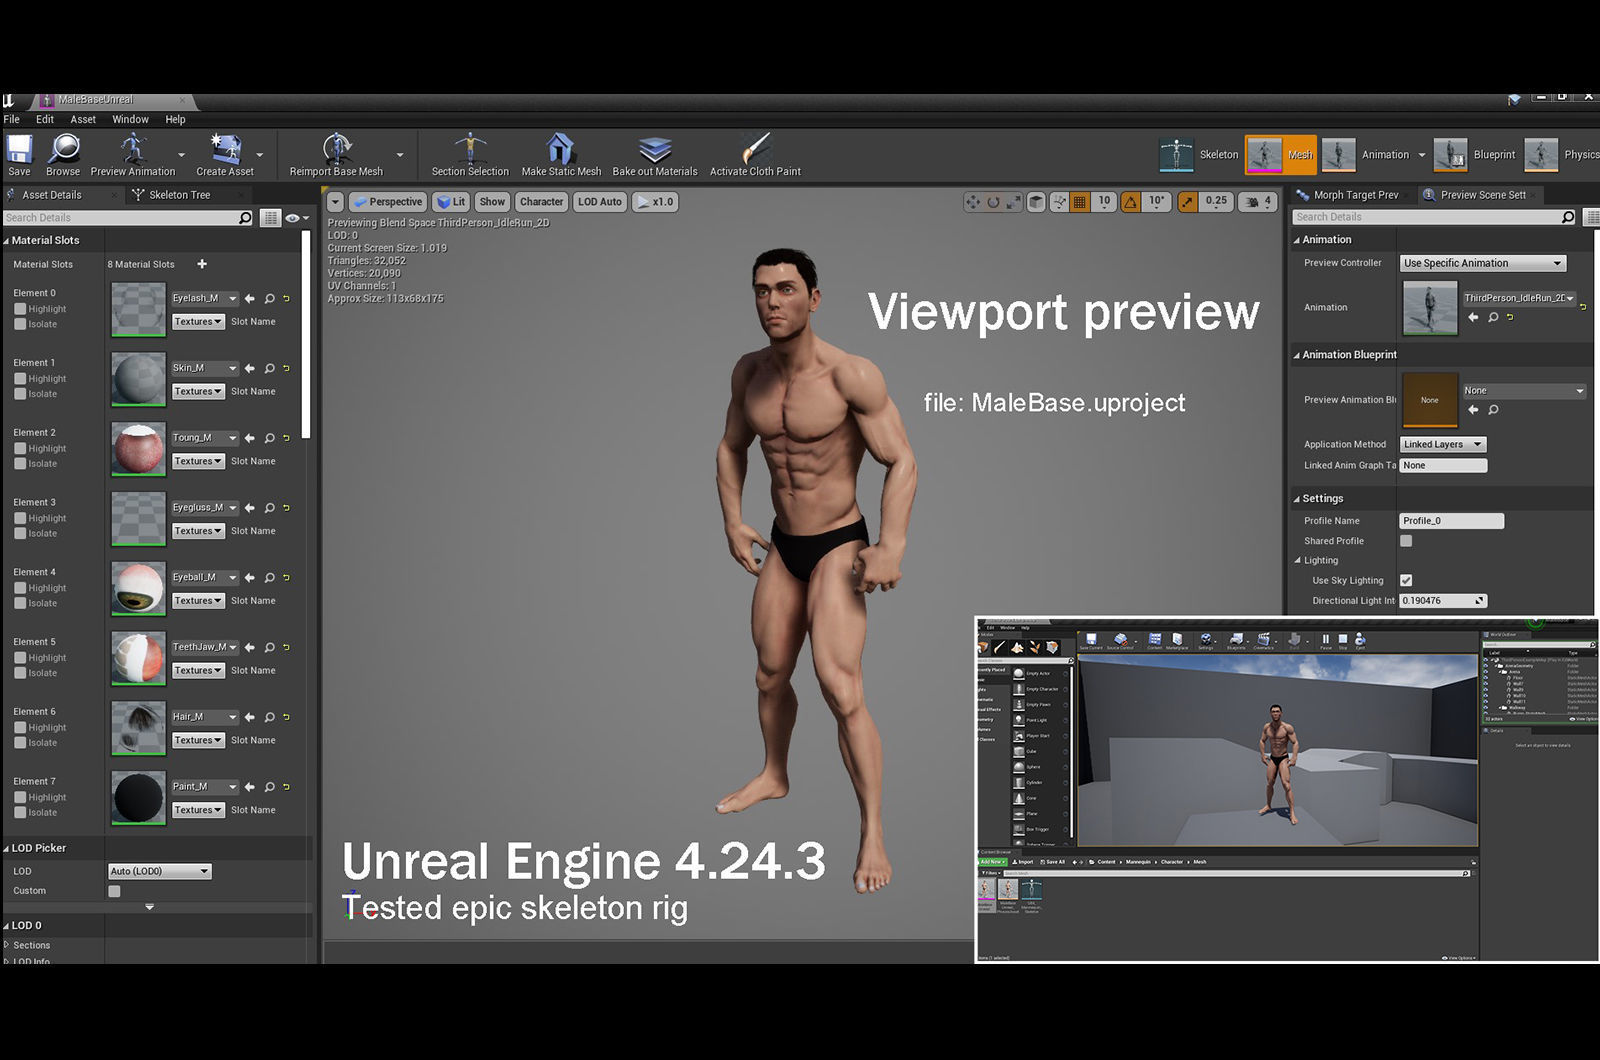Open the Preview Controller dropdown

tap(1483, 263)
